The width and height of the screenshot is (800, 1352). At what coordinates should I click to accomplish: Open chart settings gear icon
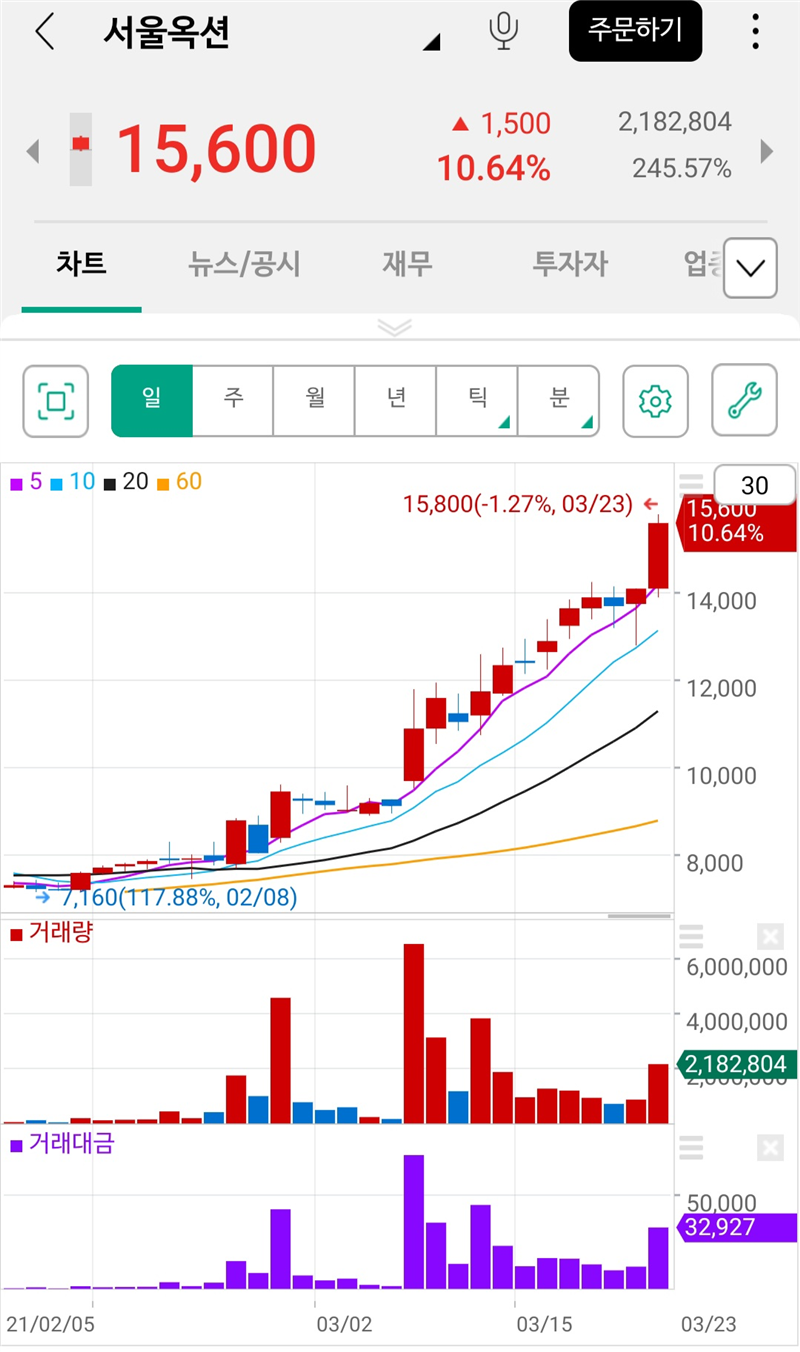tap(655, 401)
